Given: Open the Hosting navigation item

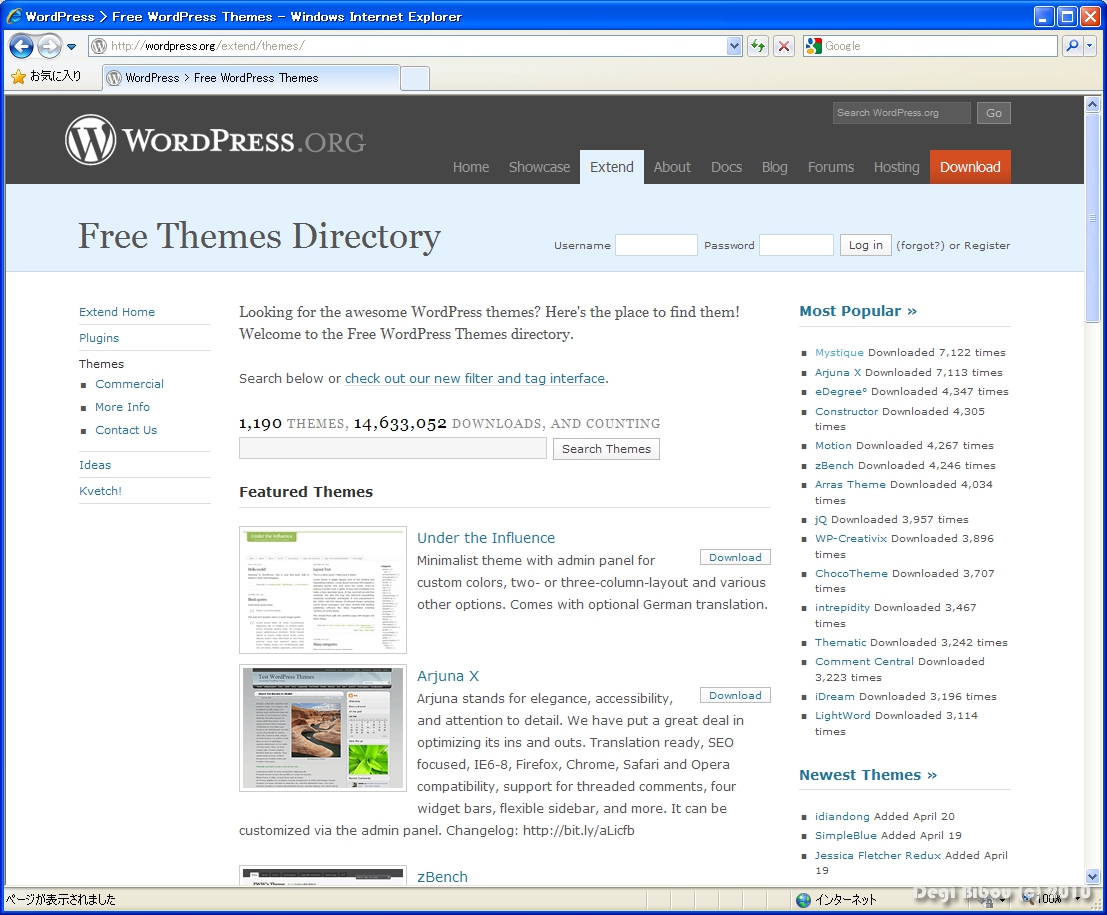Looking at the screenshot, I should tap(897, 167).
